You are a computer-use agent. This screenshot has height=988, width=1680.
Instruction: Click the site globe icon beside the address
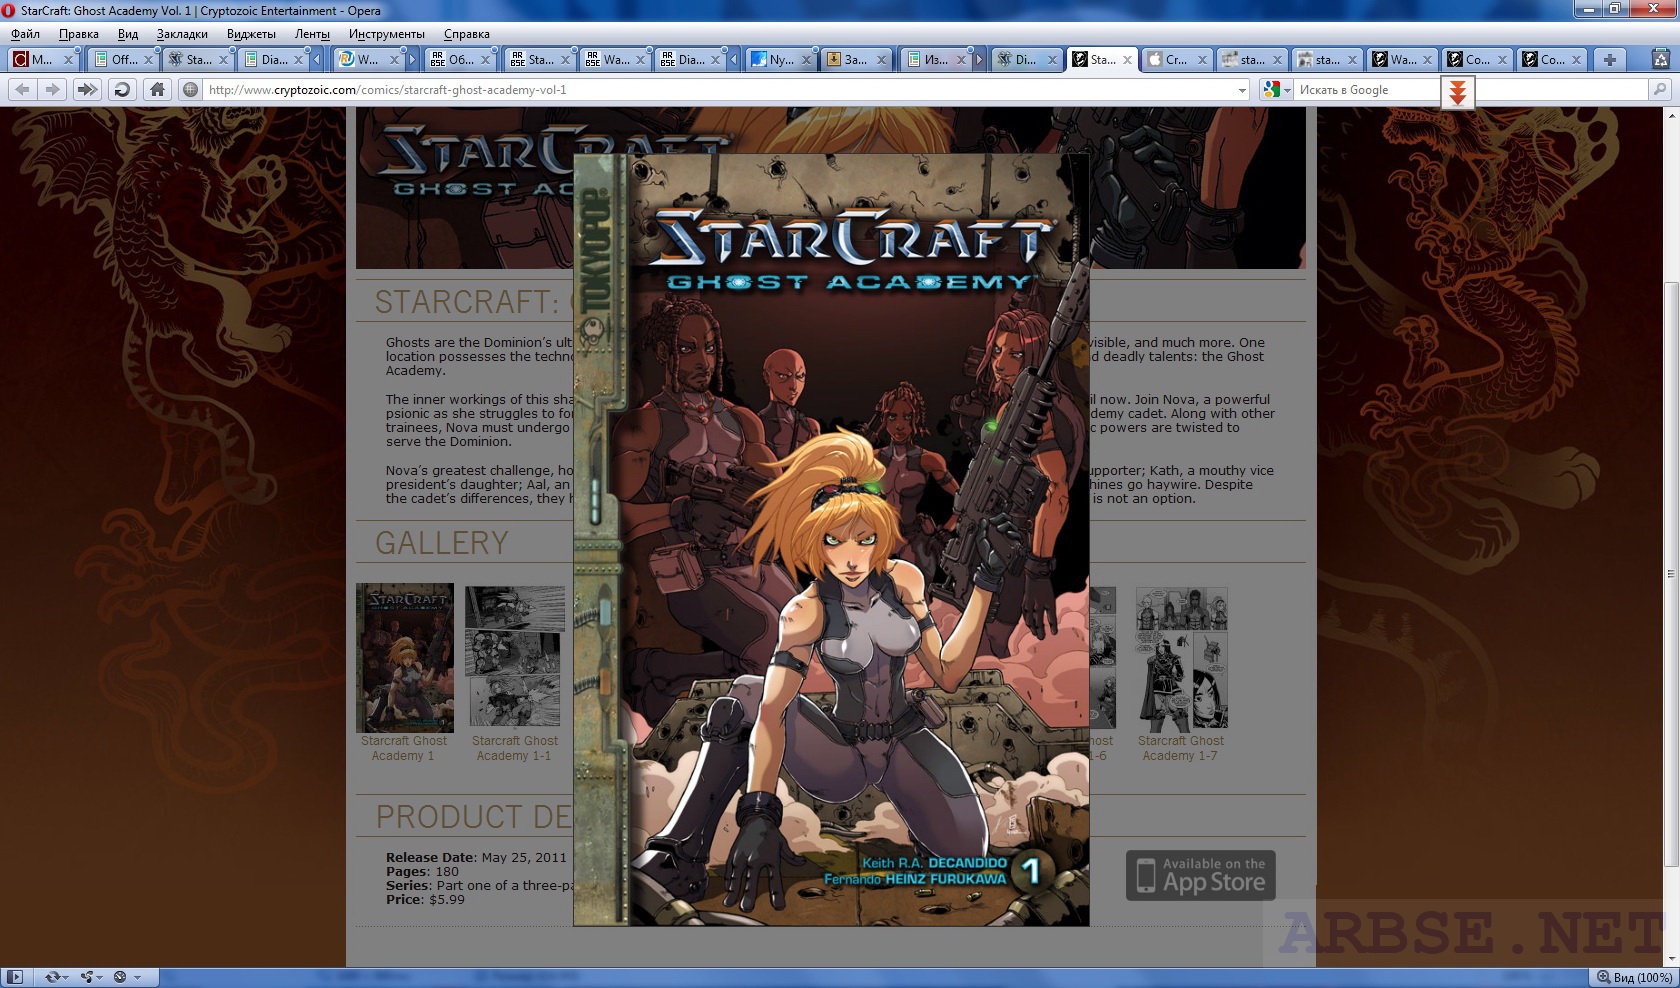(190, 90)
